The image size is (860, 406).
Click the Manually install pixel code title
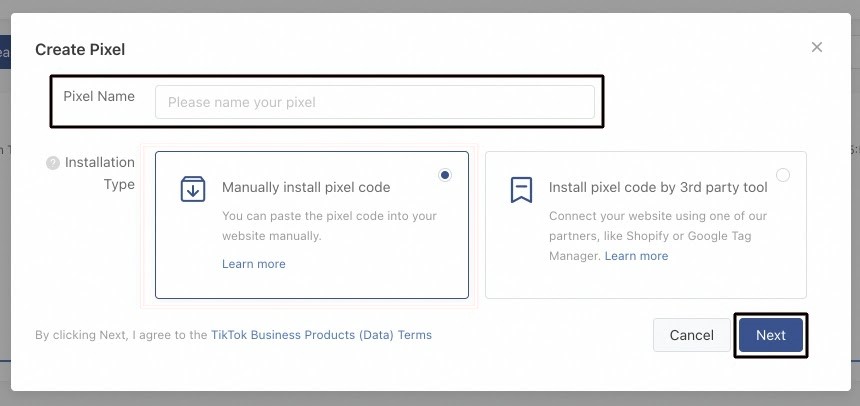click(306, 187)
